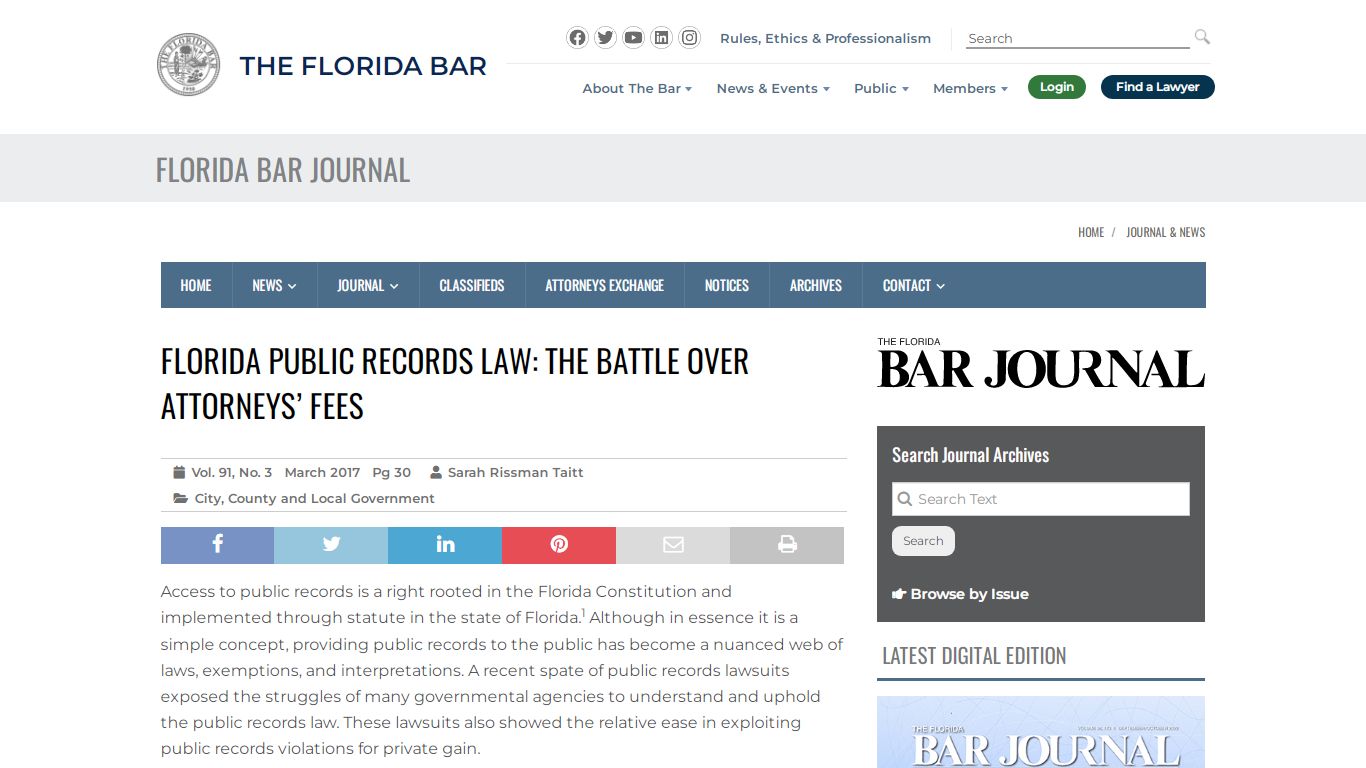Share the article via email icon

pos(673,545)
